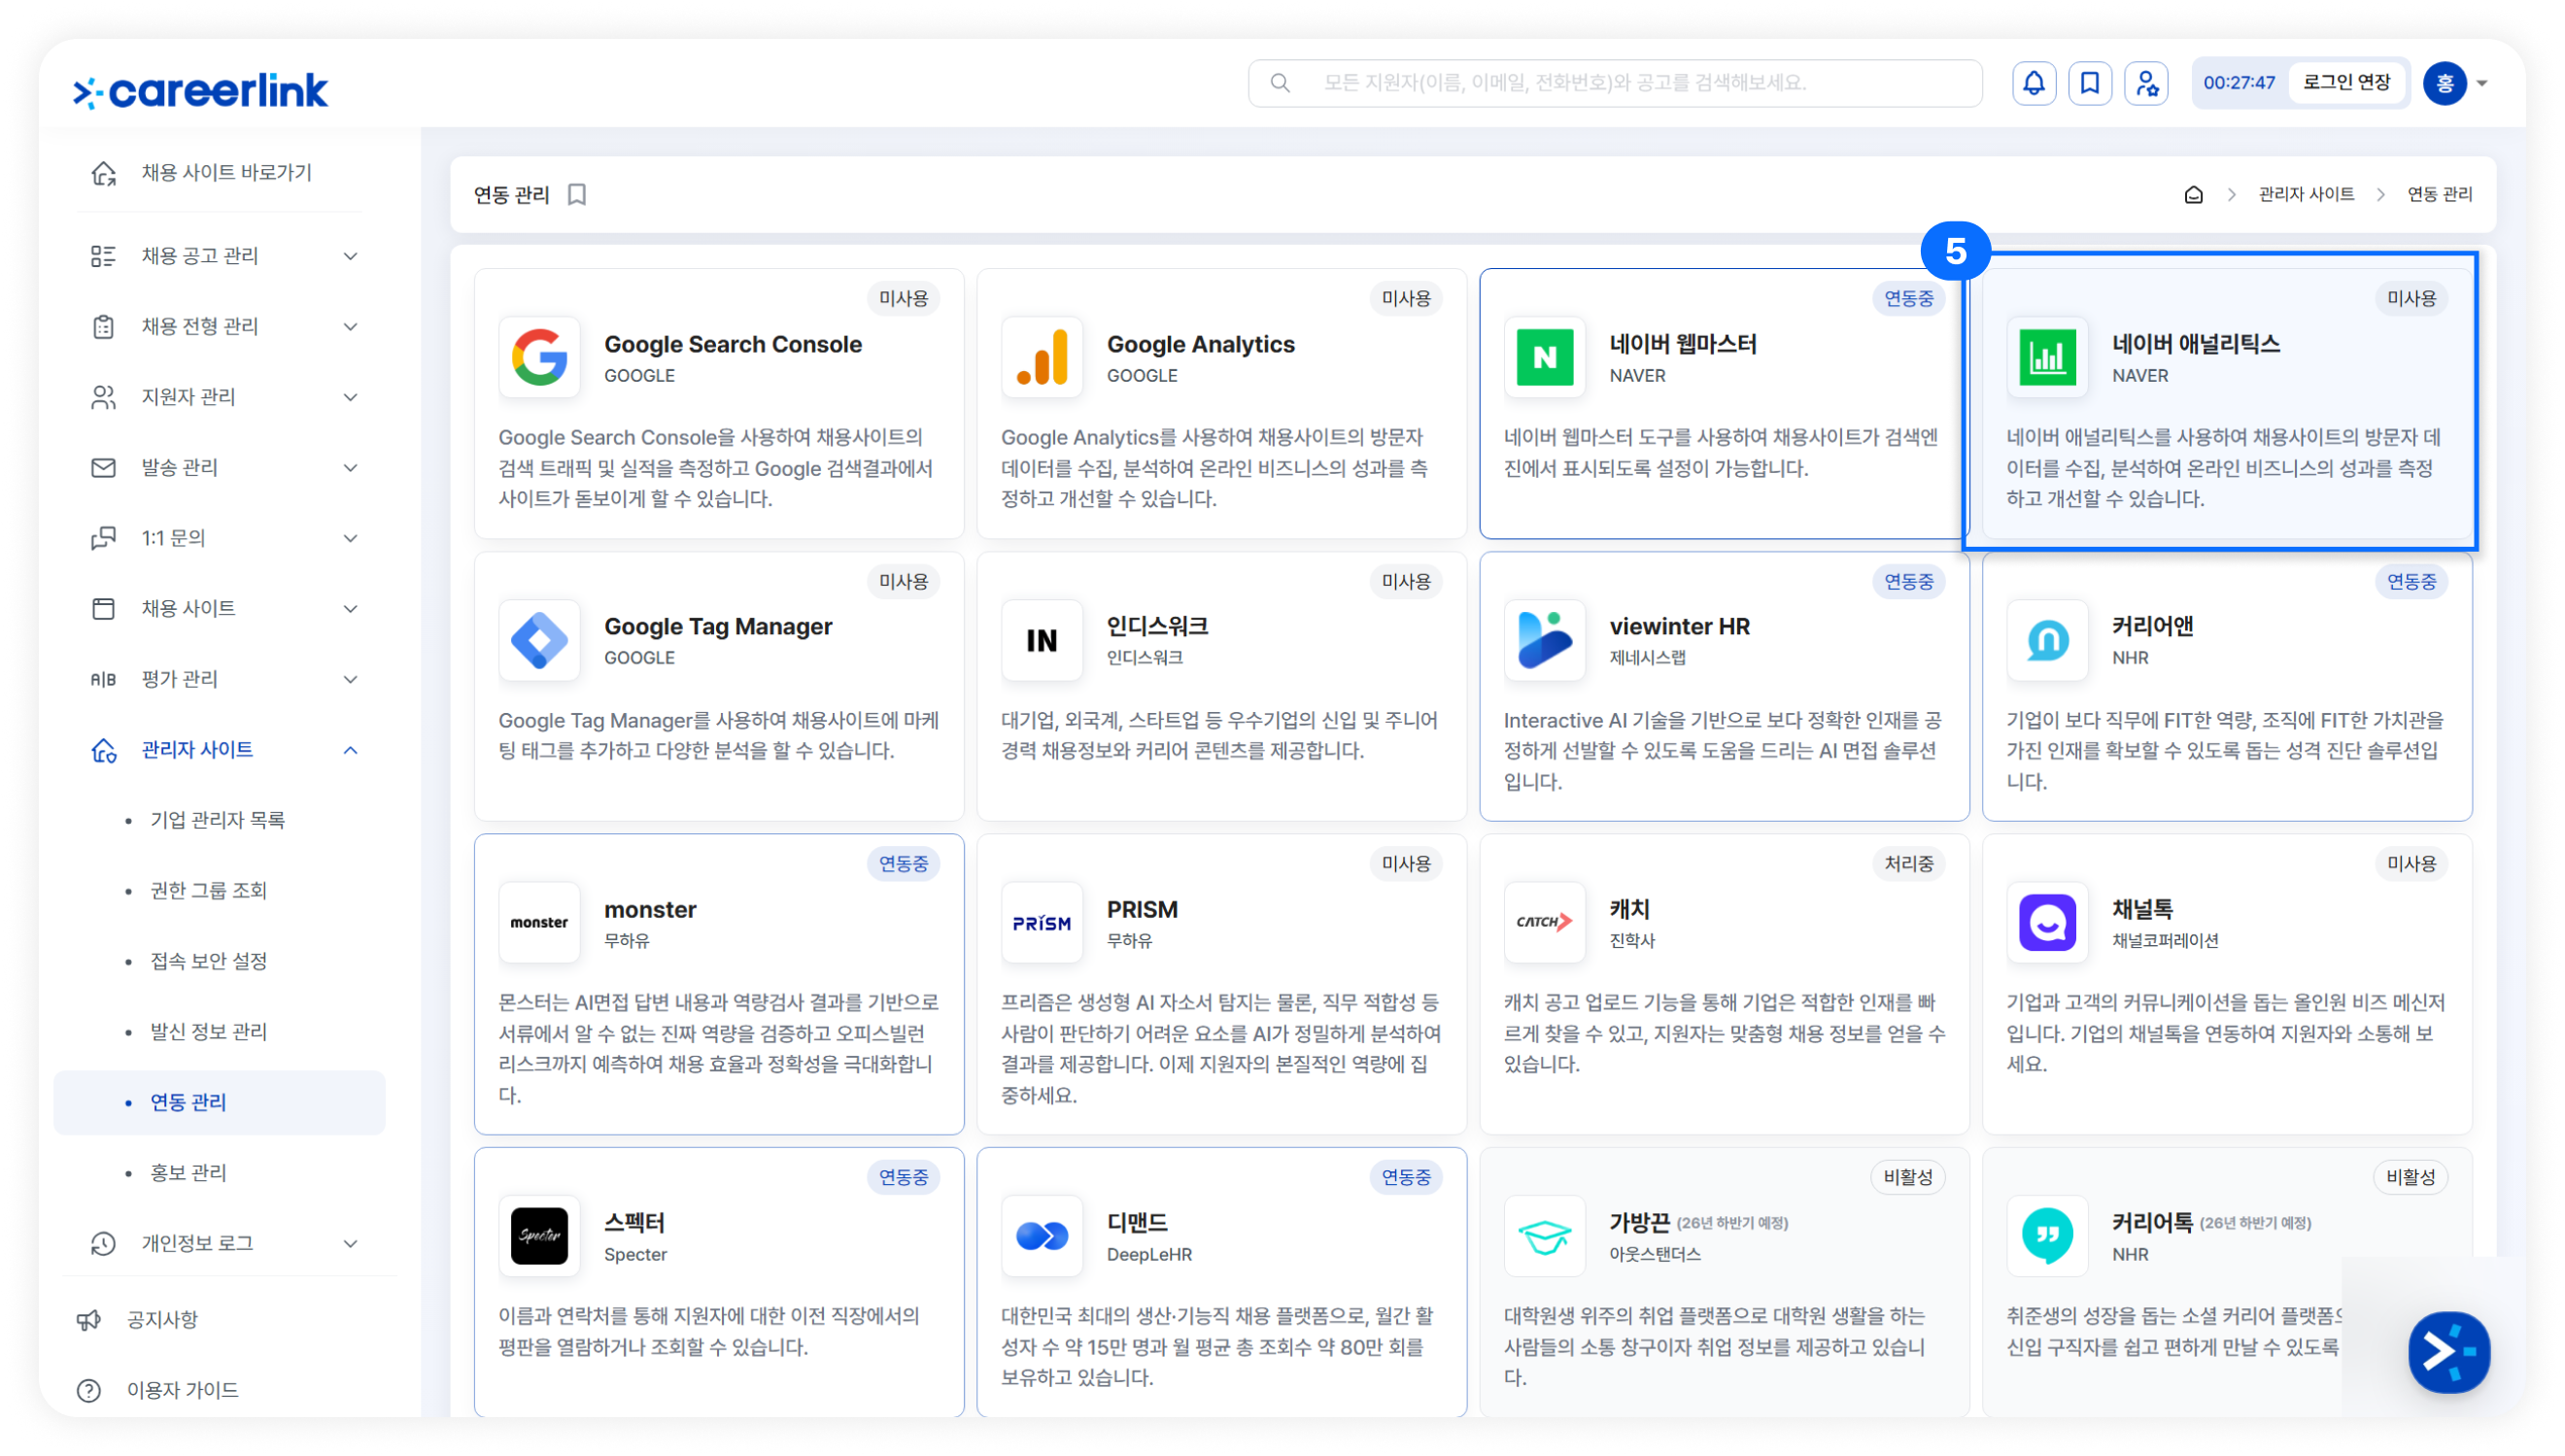Screen dimensions: 2565x1456
Task: Click the 스펙터 Specter logo
Action: pos(539,1236)
